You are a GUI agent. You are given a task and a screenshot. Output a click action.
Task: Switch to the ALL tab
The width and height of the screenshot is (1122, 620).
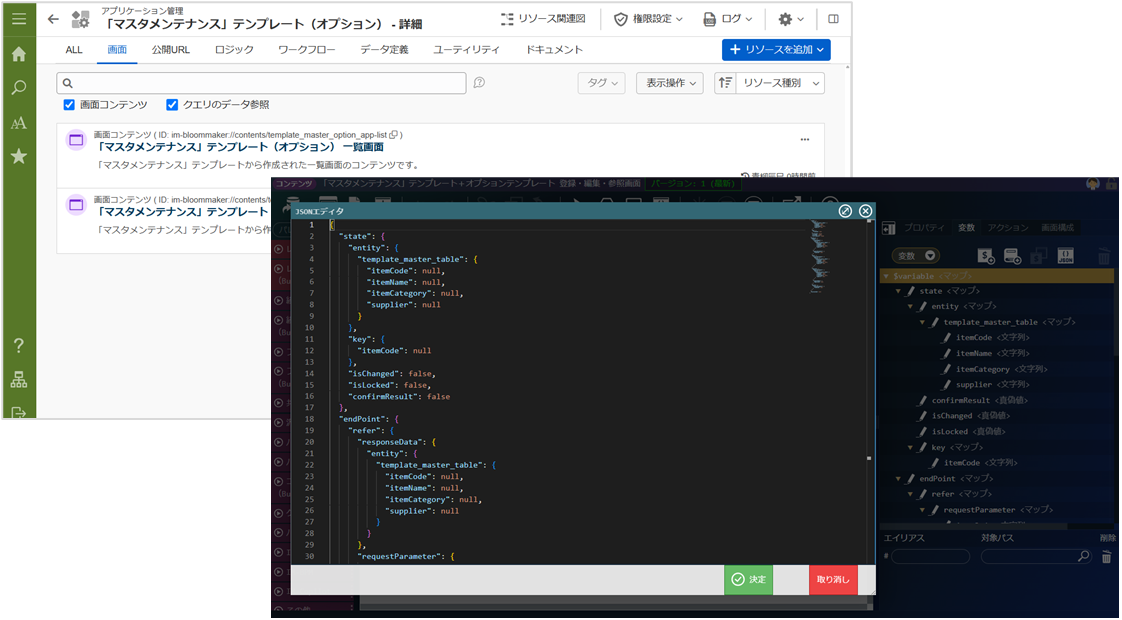click(x=74, y=49)
